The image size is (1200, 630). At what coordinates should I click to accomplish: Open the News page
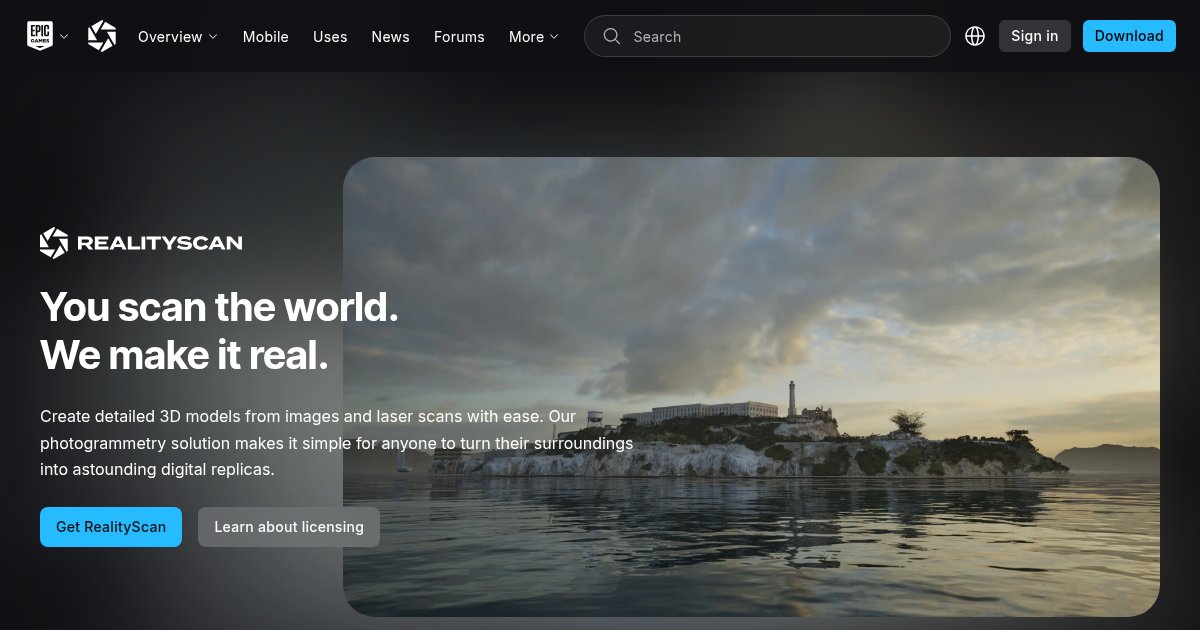point(390,37)
